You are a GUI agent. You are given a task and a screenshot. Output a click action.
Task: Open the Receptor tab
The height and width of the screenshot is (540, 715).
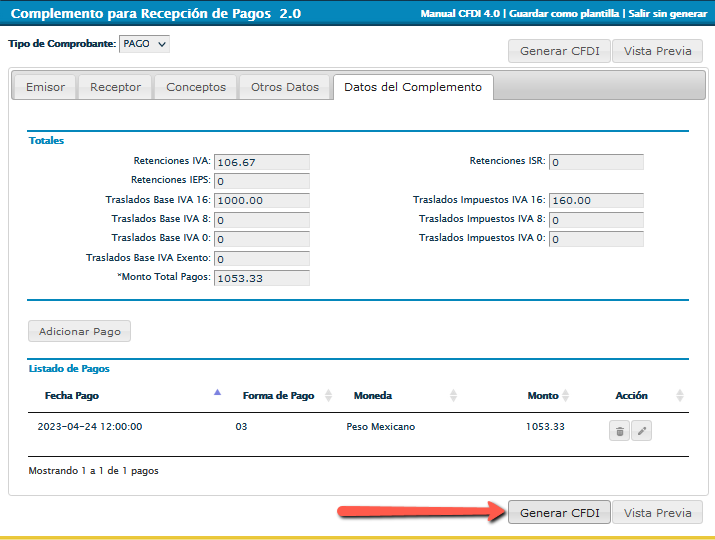click(x=116, y=87)
